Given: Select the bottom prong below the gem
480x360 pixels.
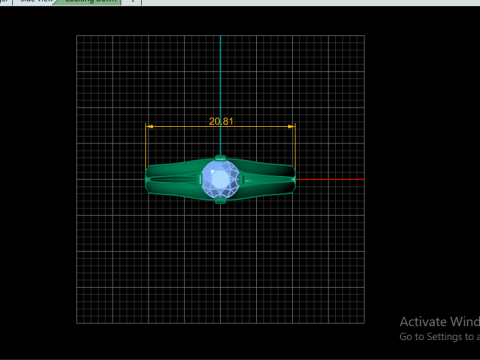Looking at the screenshot, I should (220, 200).
